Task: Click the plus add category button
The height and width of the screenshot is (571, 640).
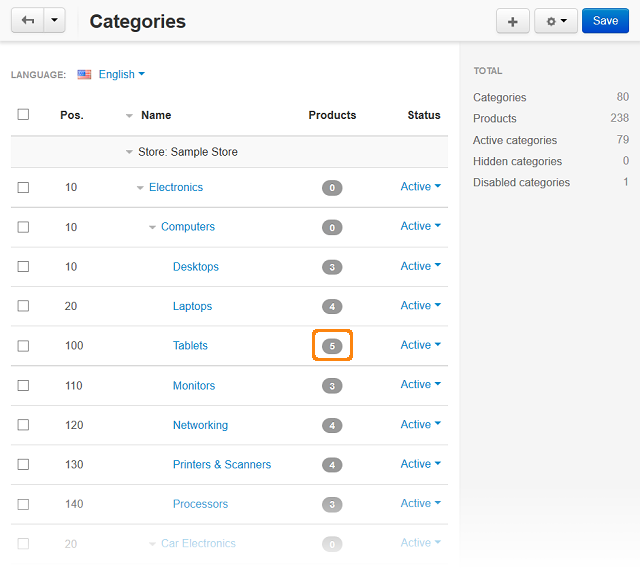Action: [513, 21]
